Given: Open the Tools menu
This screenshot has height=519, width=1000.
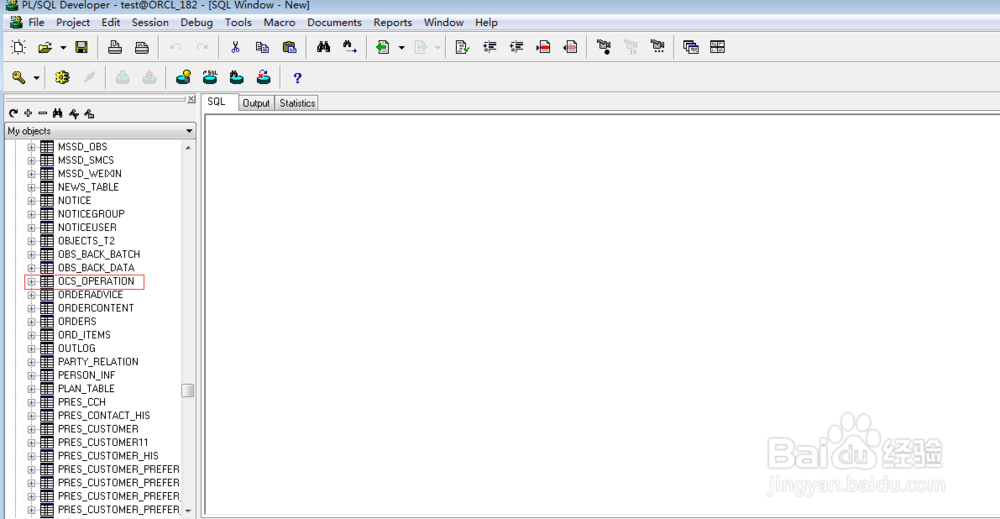Looking at the screenshot, I should point(238,22).
